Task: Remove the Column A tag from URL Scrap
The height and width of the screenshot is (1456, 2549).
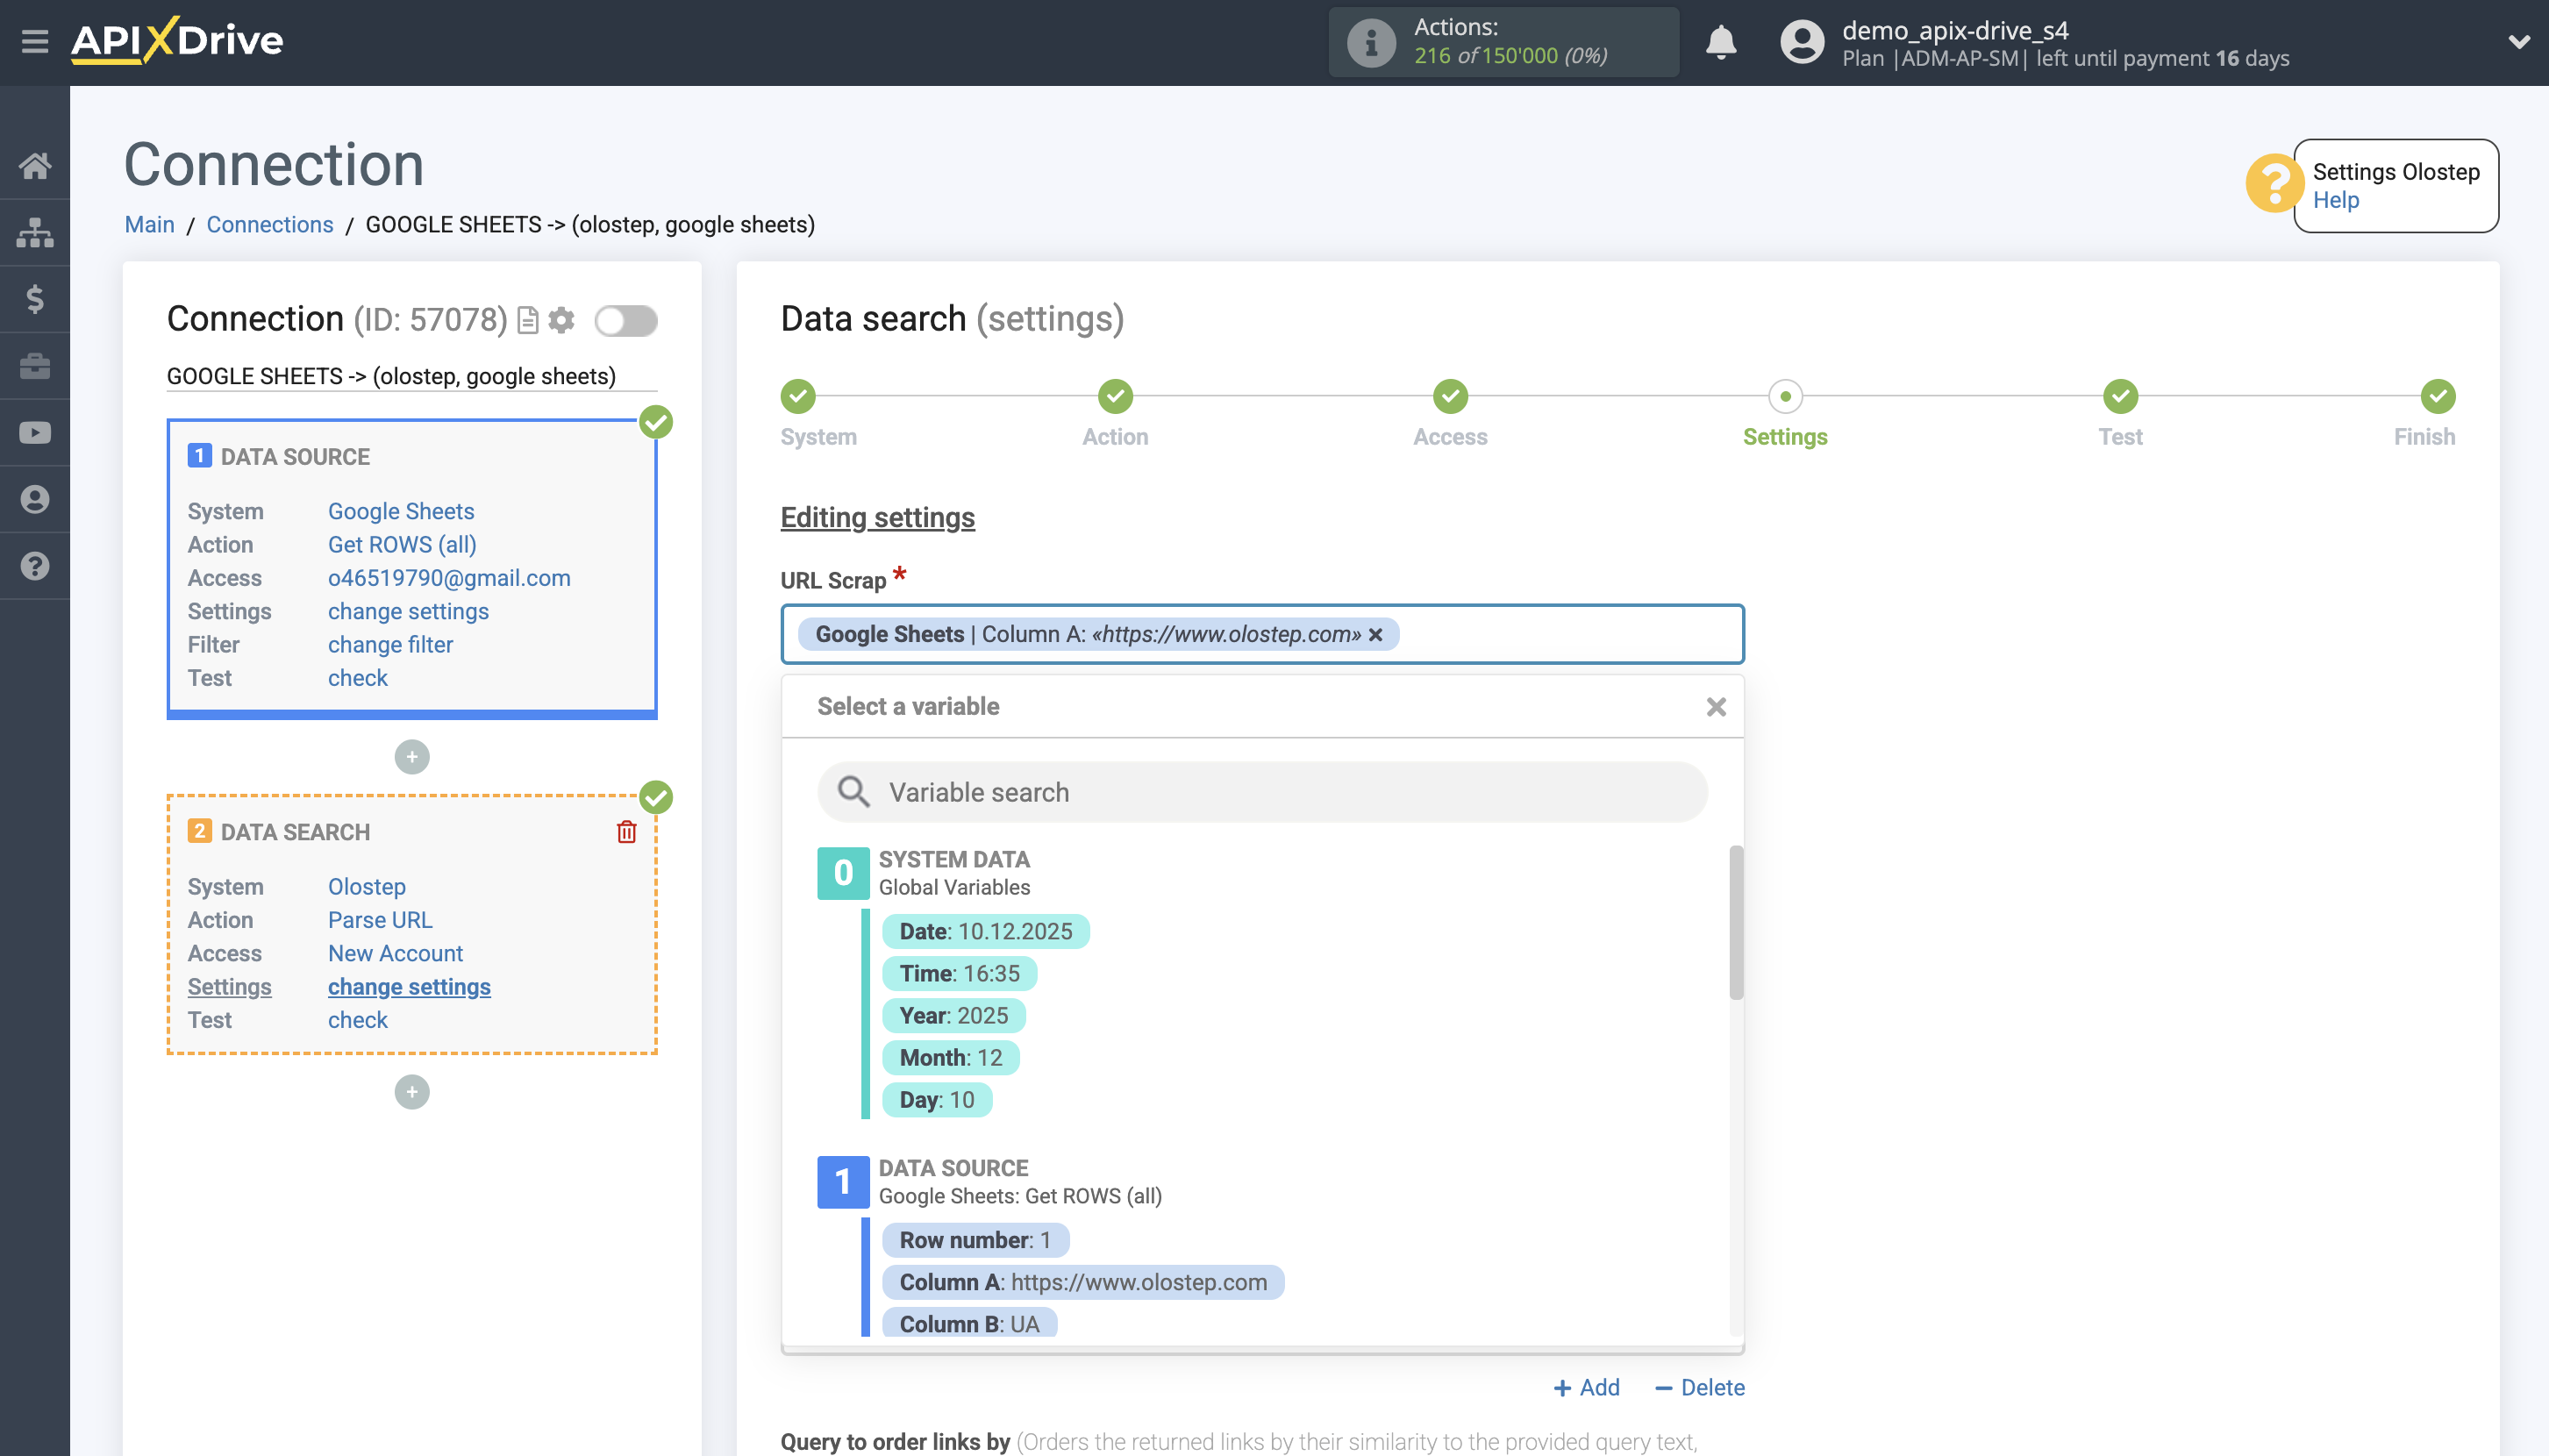Action: (x=1376, y=635)
